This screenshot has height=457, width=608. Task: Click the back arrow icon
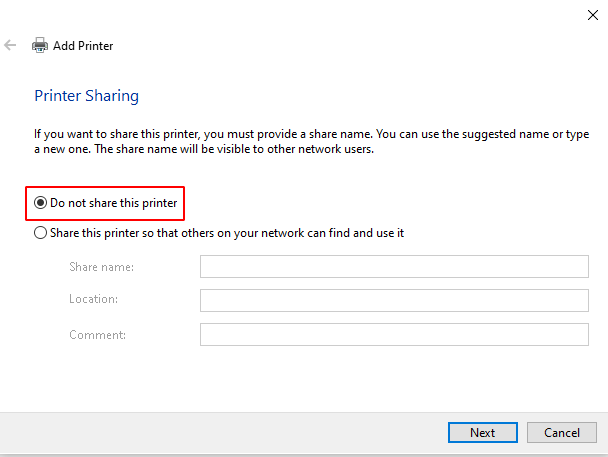click(x=10, y=45)
